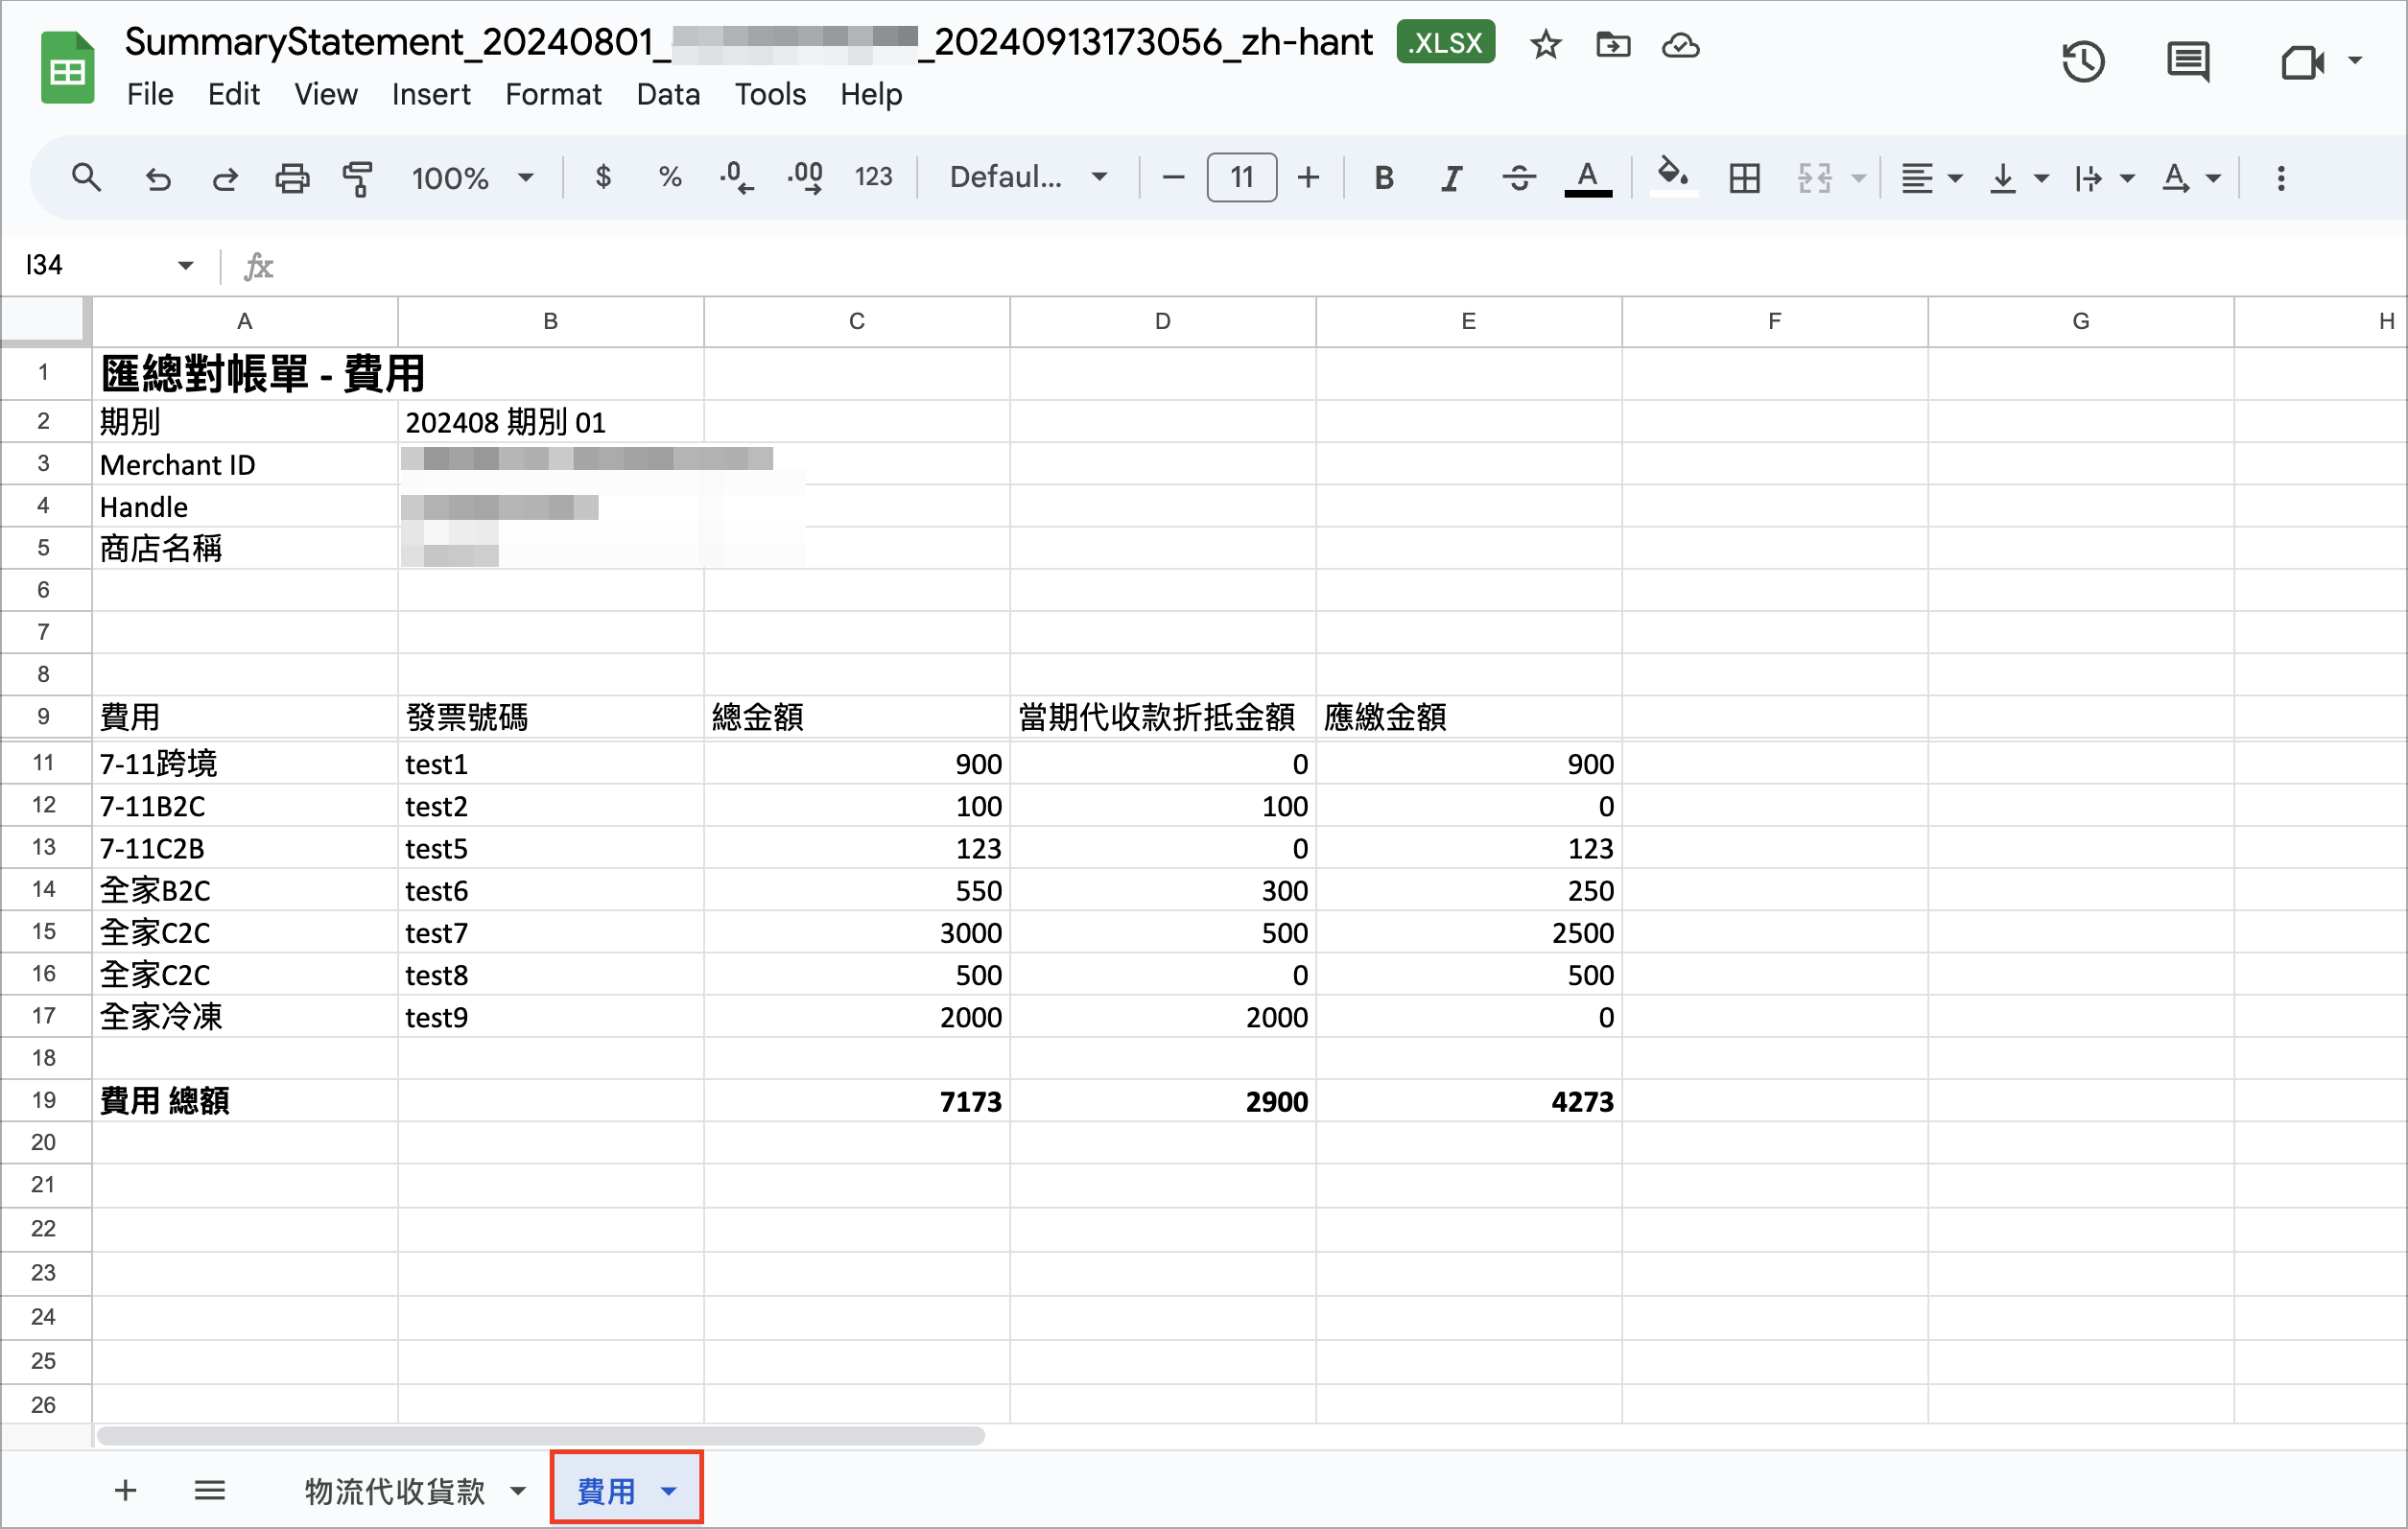
Task: Open the Help menu
Action: pyautogui.click(x=870, y=94)
